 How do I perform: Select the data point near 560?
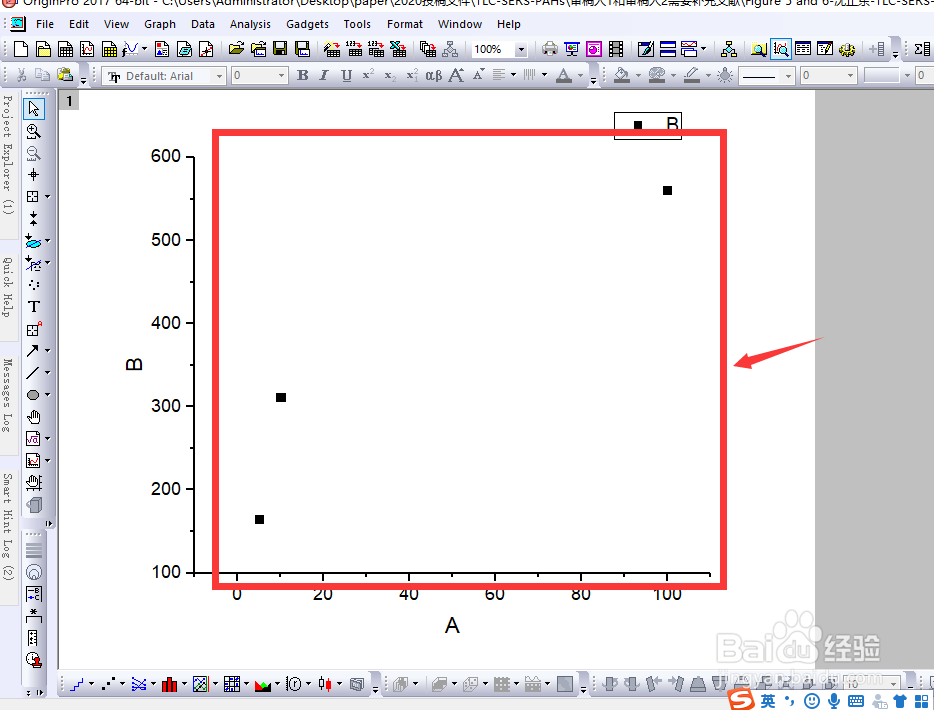(667, 191)
